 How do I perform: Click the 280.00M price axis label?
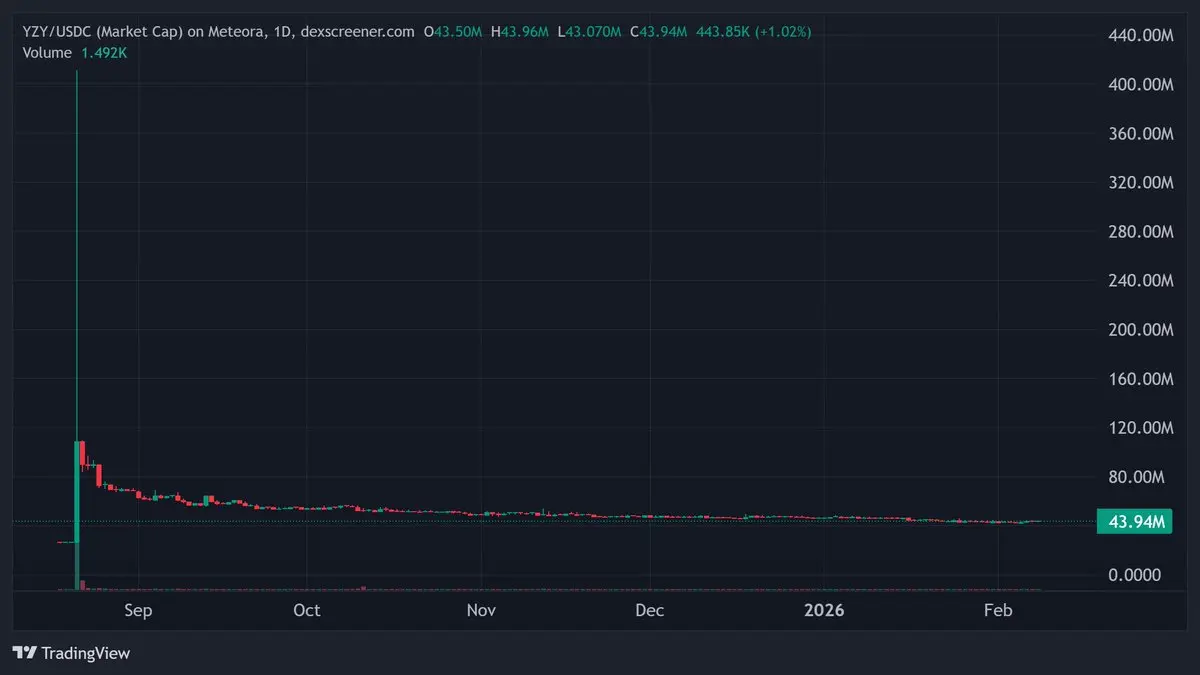(x=1141, y=231)
